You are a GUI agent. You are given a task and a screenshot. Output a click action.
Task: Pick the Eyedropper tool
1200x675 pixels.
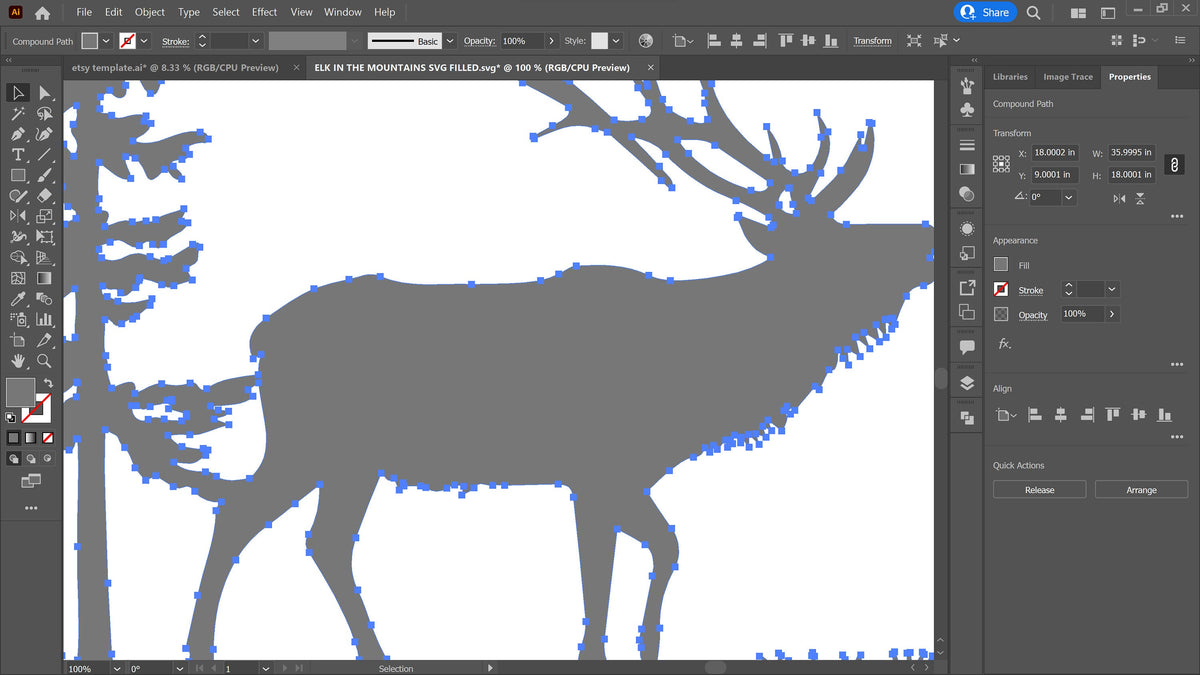[18, 299]
